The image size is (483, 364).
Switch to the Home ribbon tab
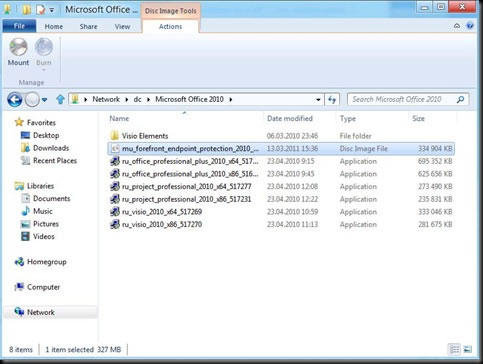[54, 27]
